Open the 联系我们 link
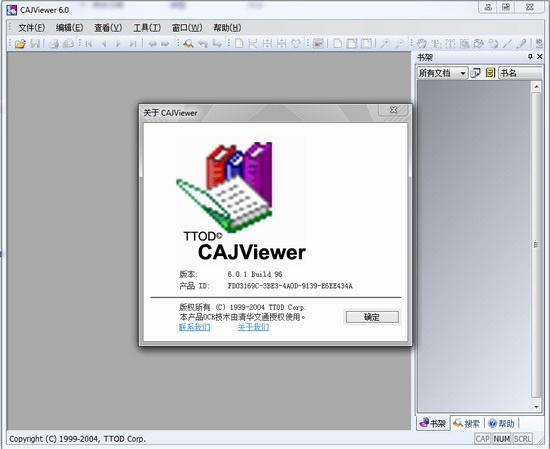 click(195, 327)
